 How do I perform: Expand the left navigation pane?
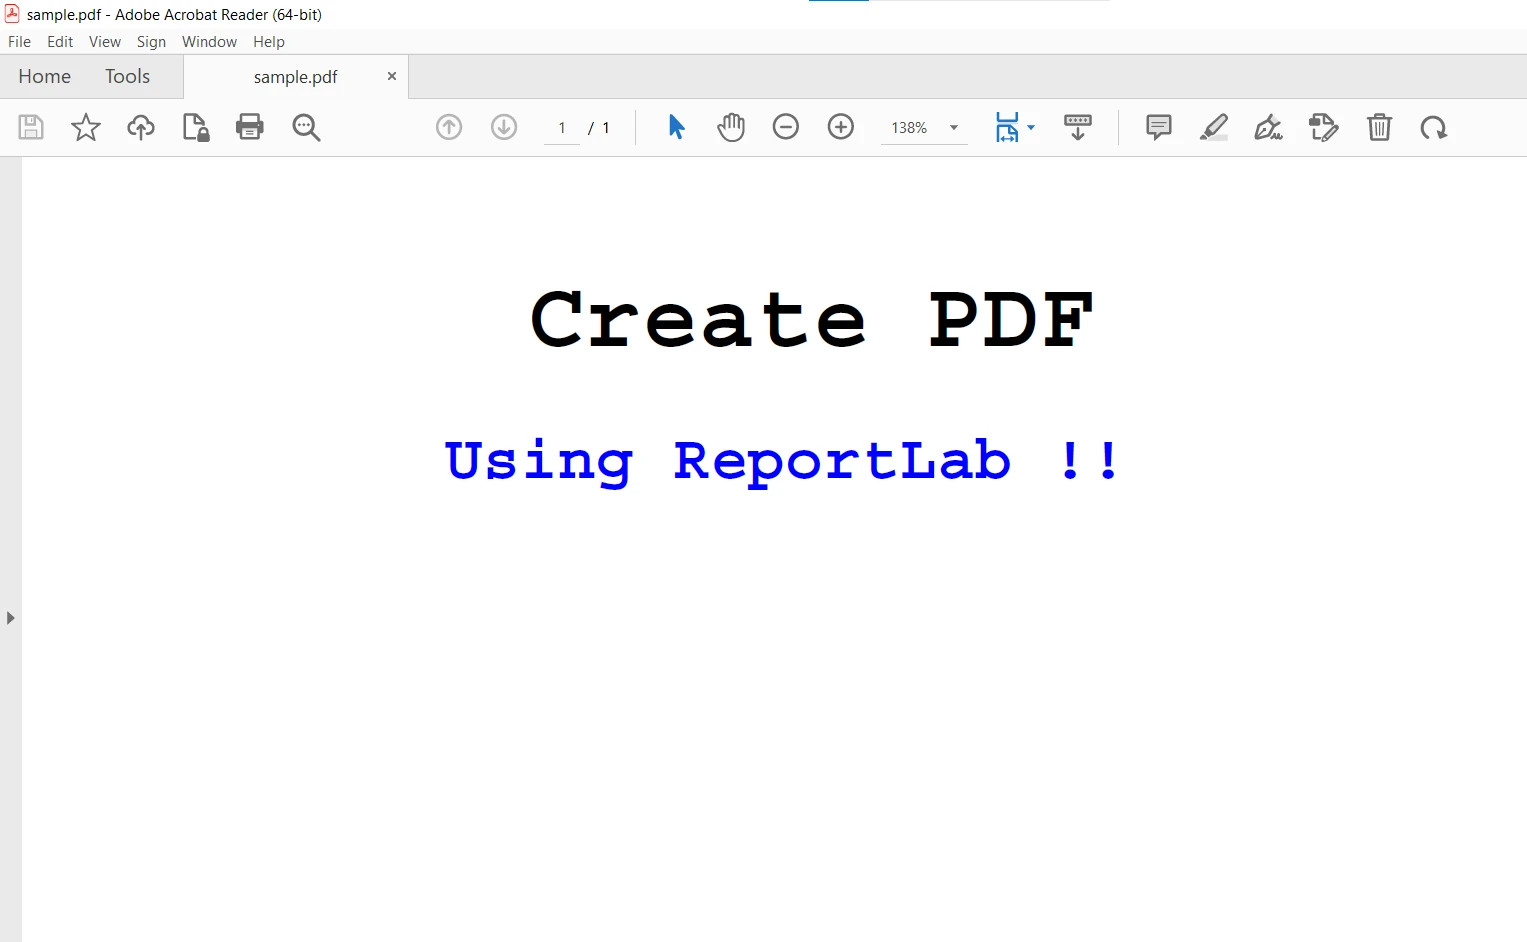tap(10, 618)
